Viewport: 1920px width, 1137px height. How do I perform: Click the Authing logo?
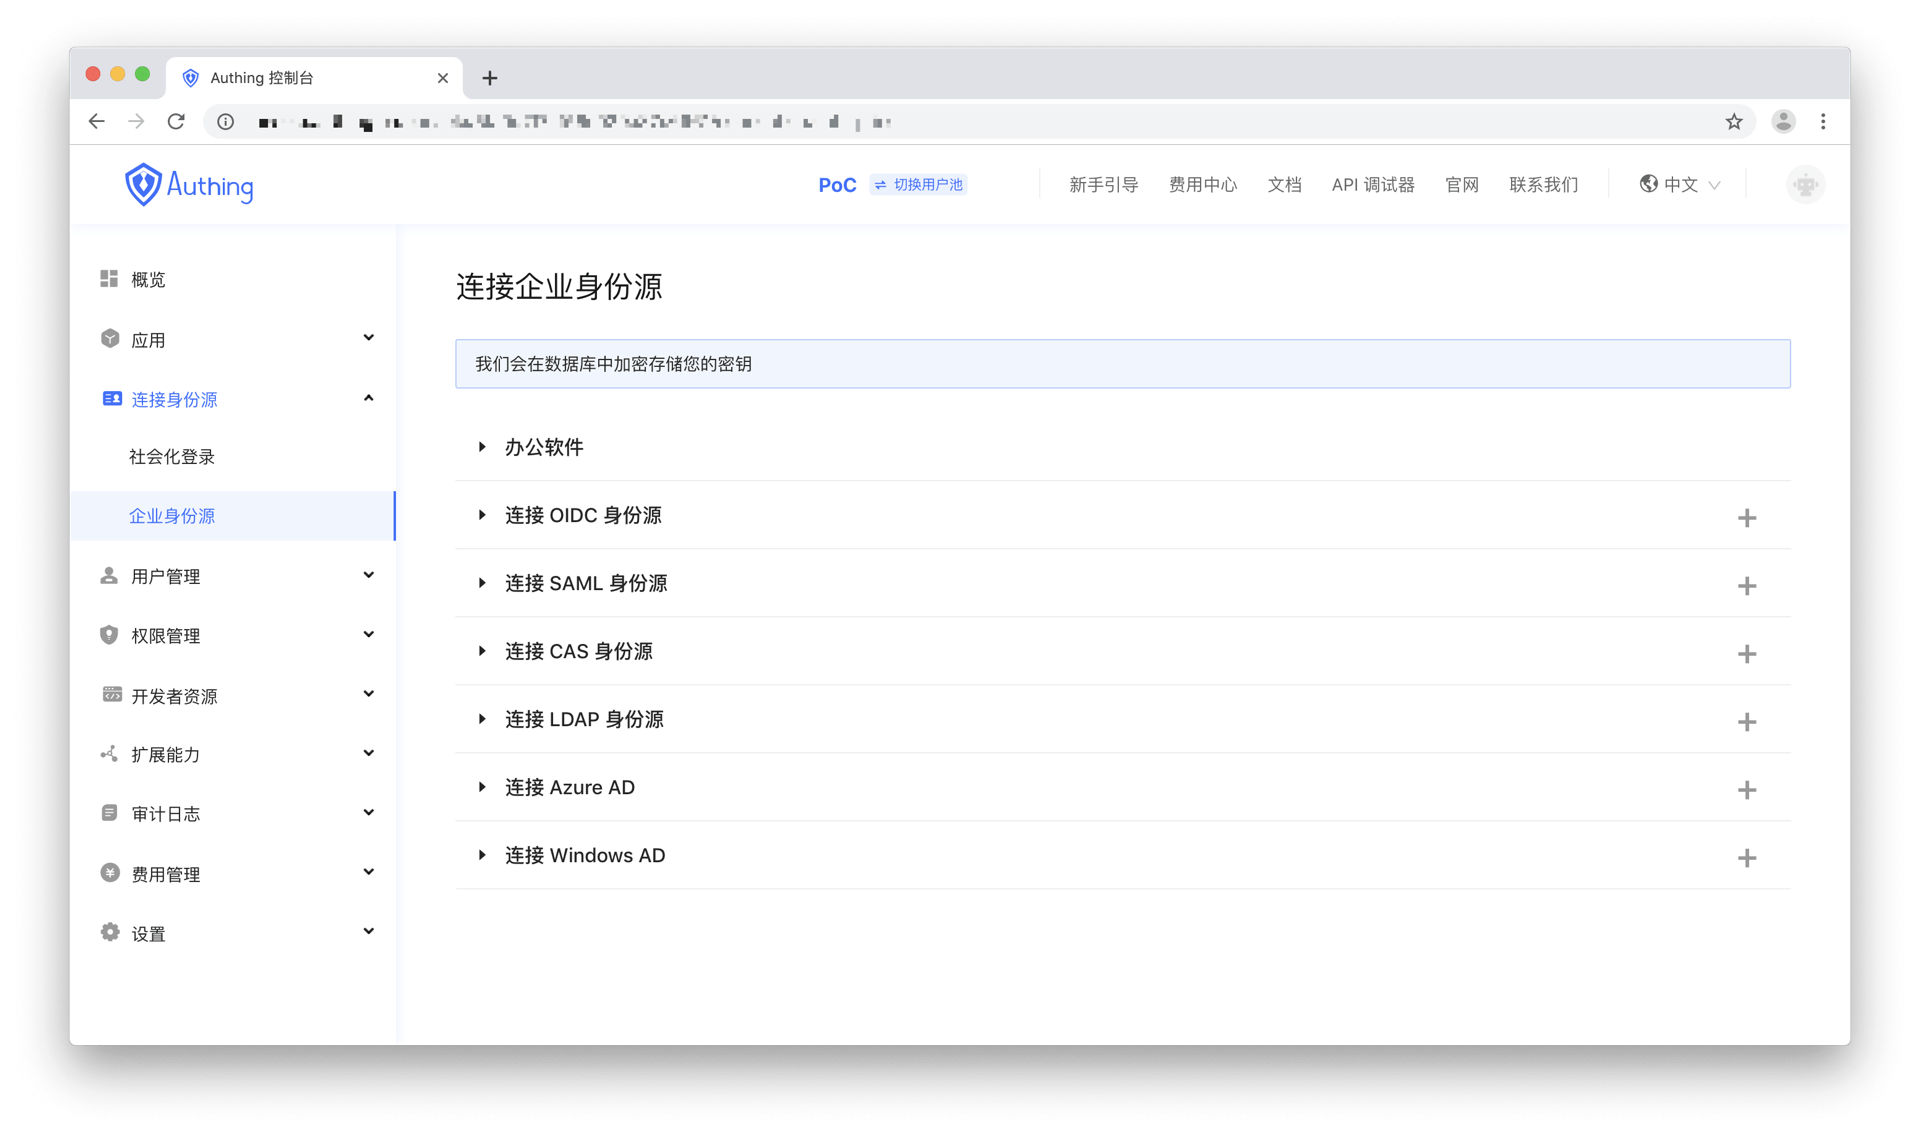(189, 185)
